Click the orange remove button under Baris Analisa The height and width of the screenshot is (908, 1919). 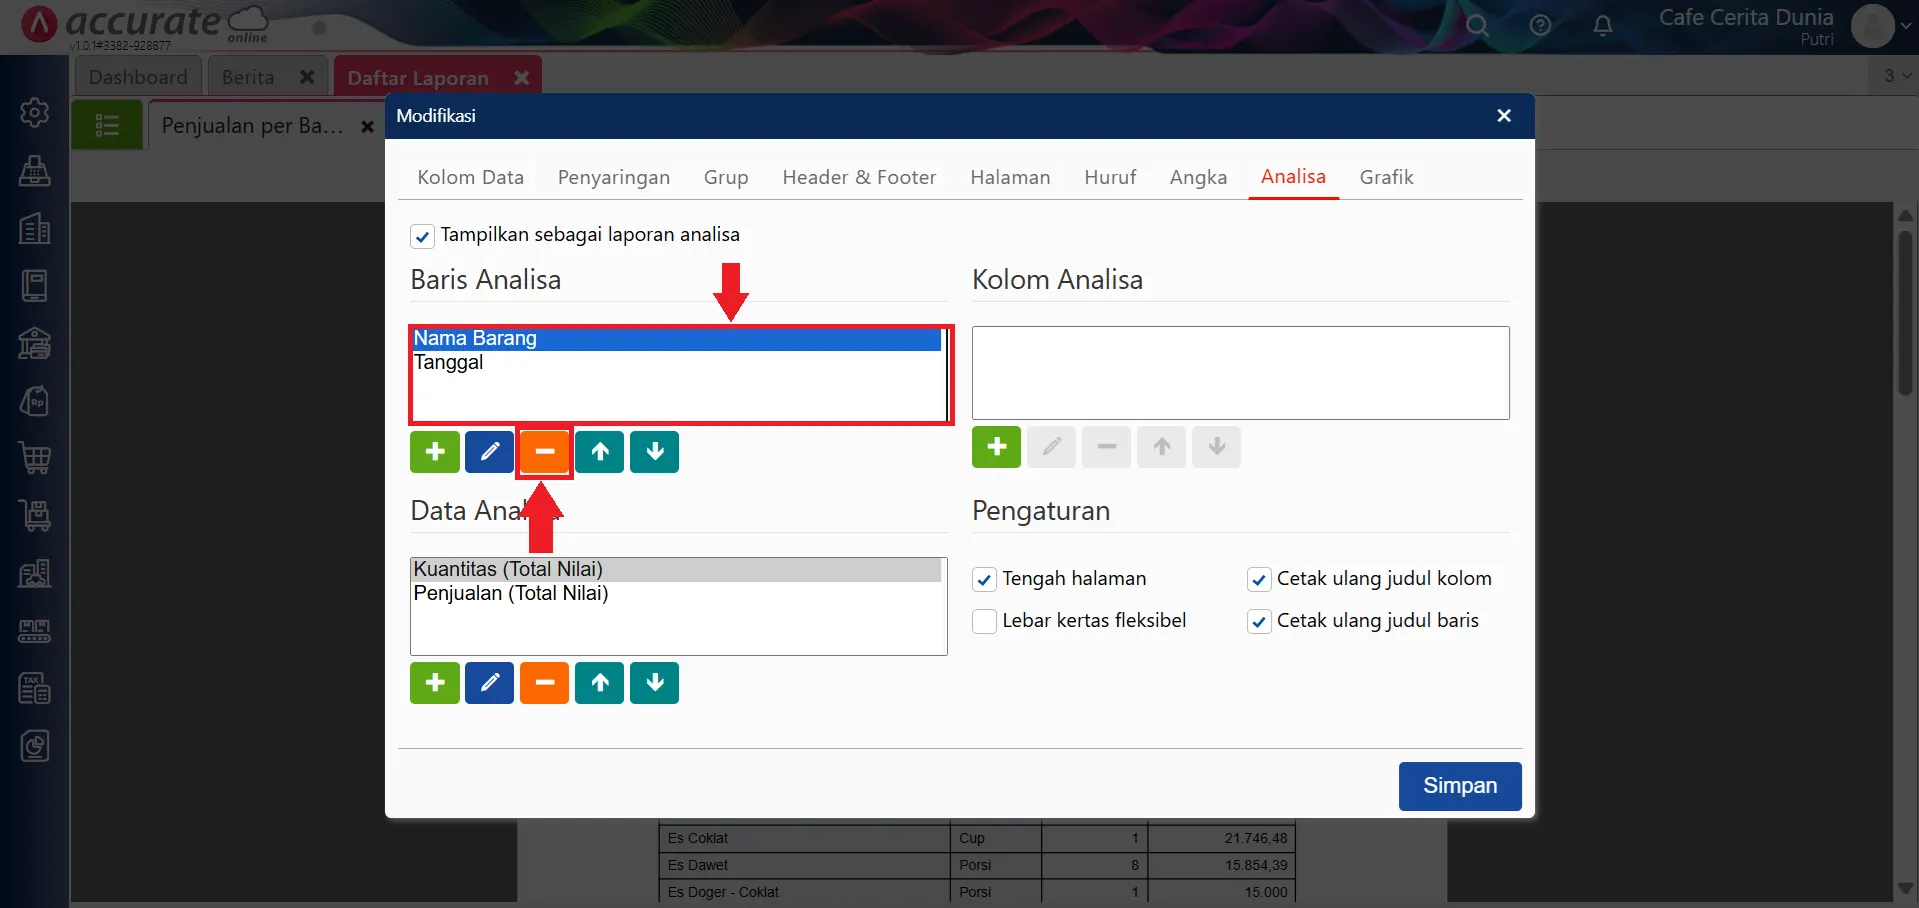544,452
